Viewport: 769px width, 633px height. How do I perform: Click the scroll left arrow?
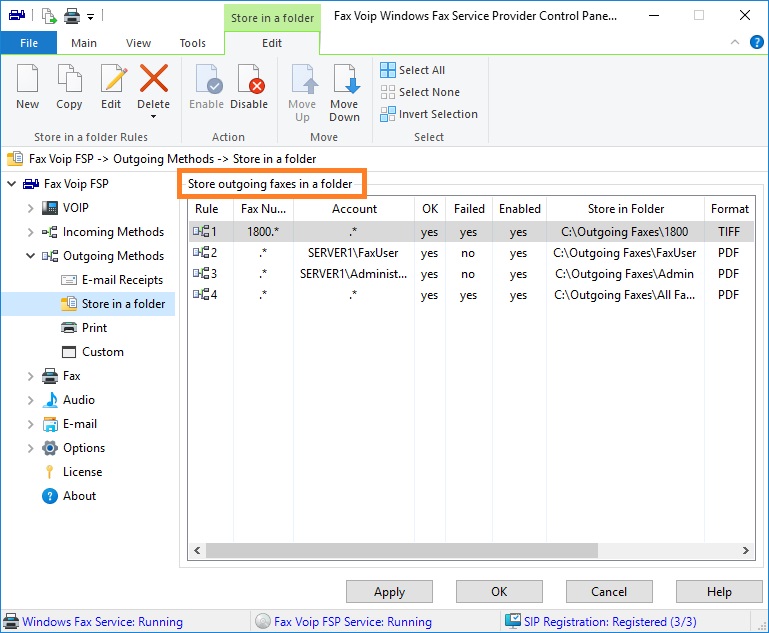point(197,551)
